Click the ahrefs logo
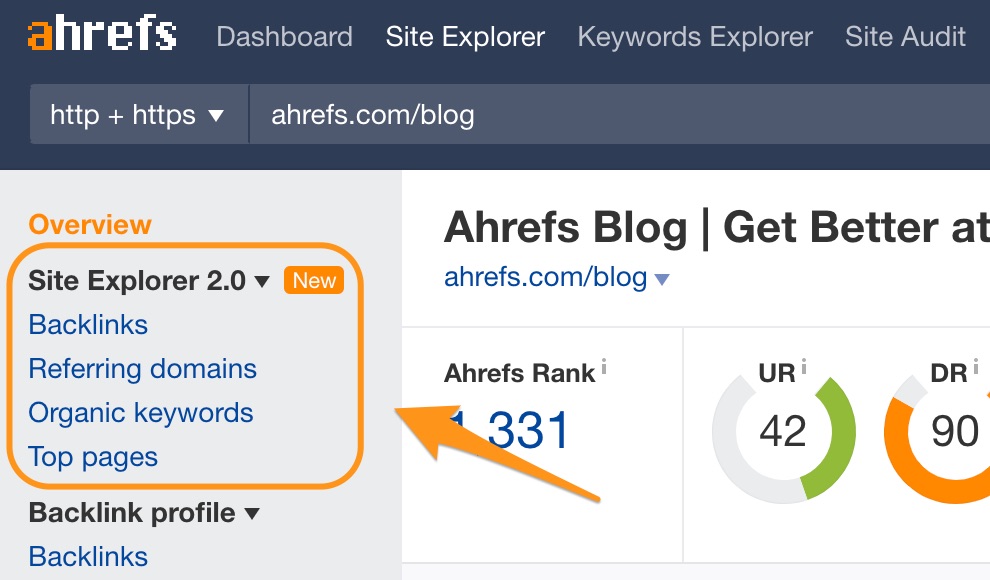Screen dimensions: 990x580 click(x=102, y=36)
